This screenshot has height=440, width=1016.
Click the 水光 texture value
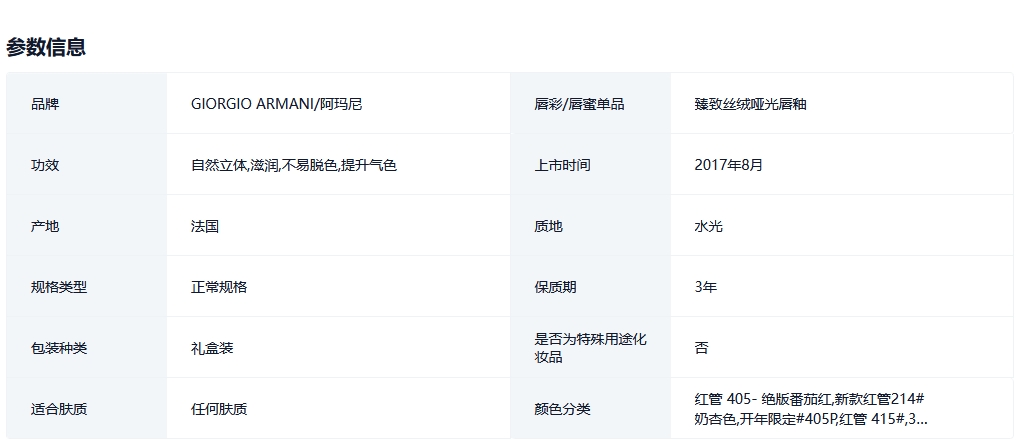click(x=708, y=226)
